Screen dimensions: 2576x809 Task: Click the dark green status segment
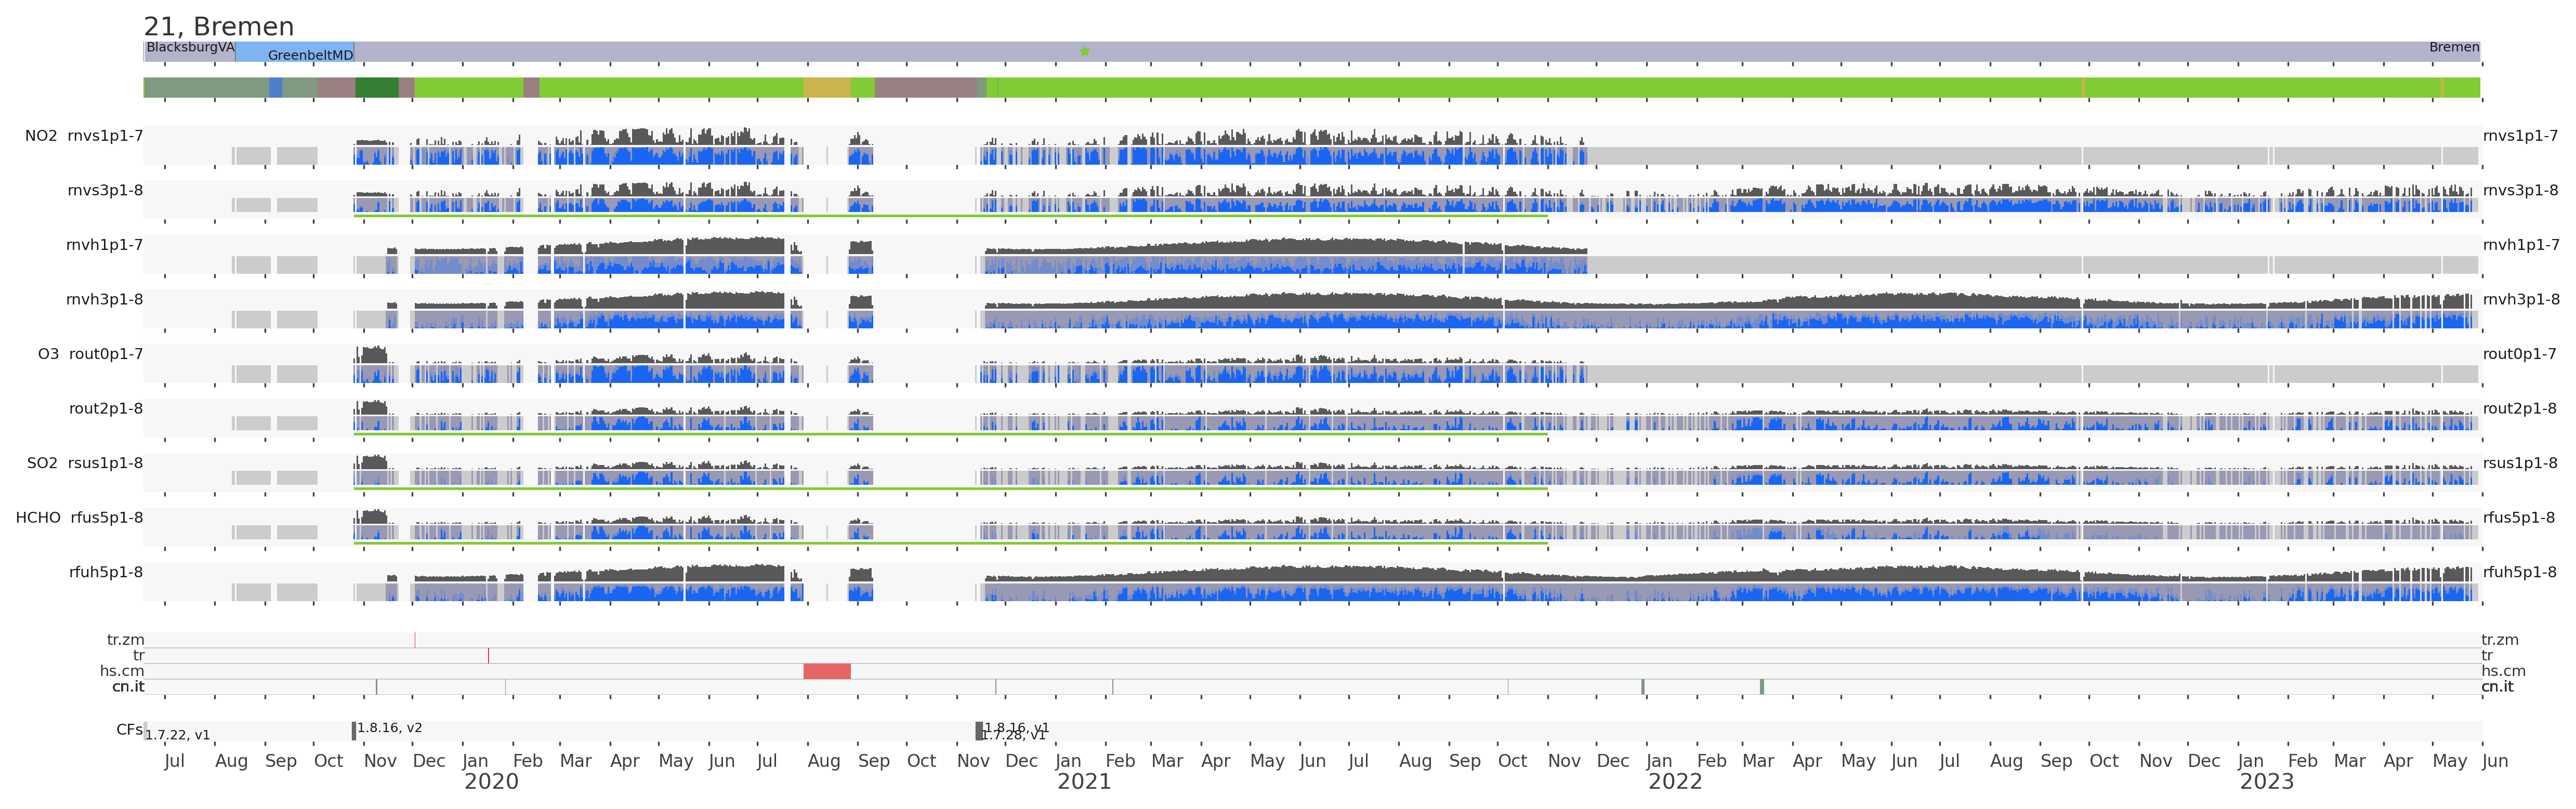pyautogui.click(x=376, y=88)
